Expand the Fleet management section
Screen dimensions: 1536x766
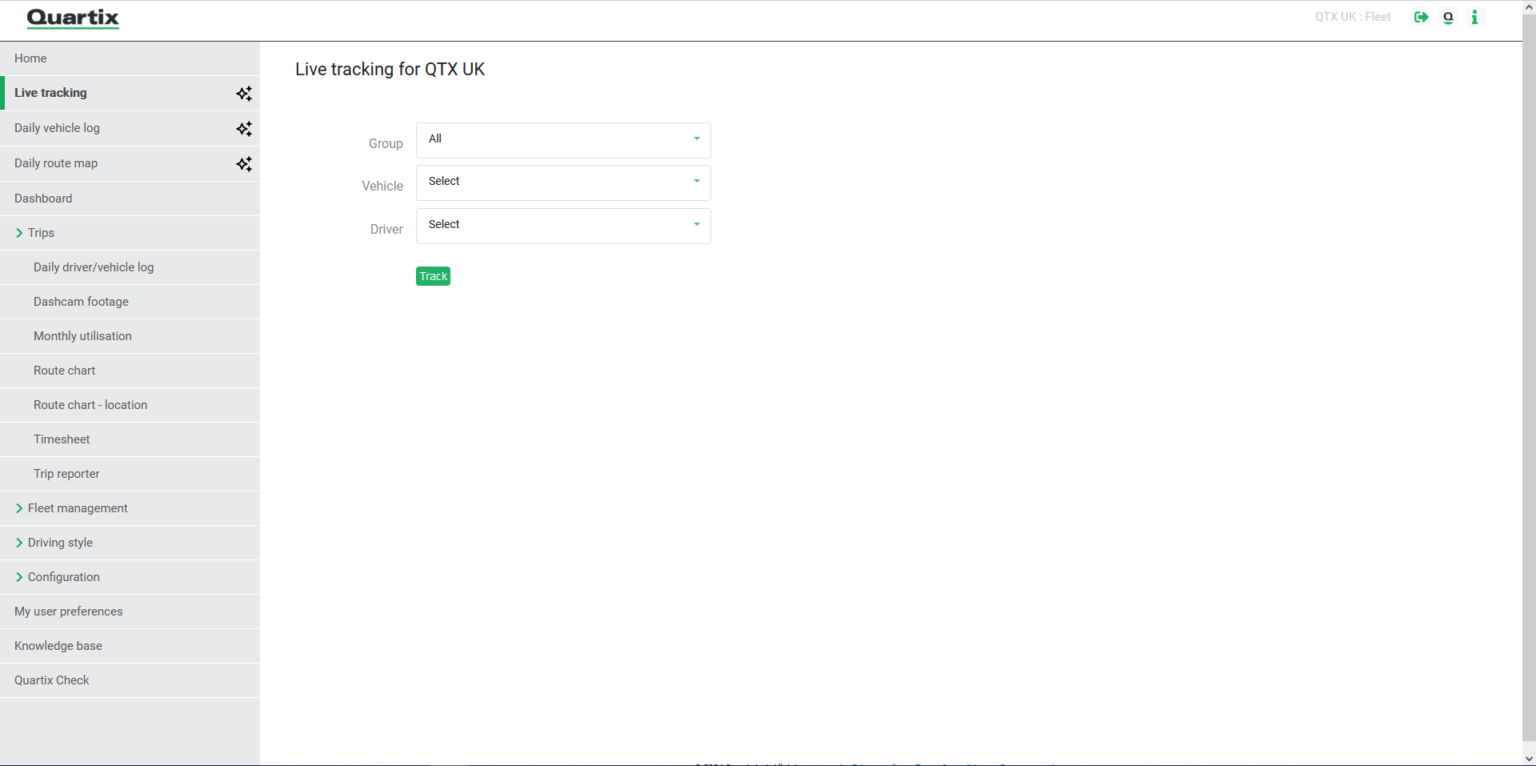click(19, 509)
